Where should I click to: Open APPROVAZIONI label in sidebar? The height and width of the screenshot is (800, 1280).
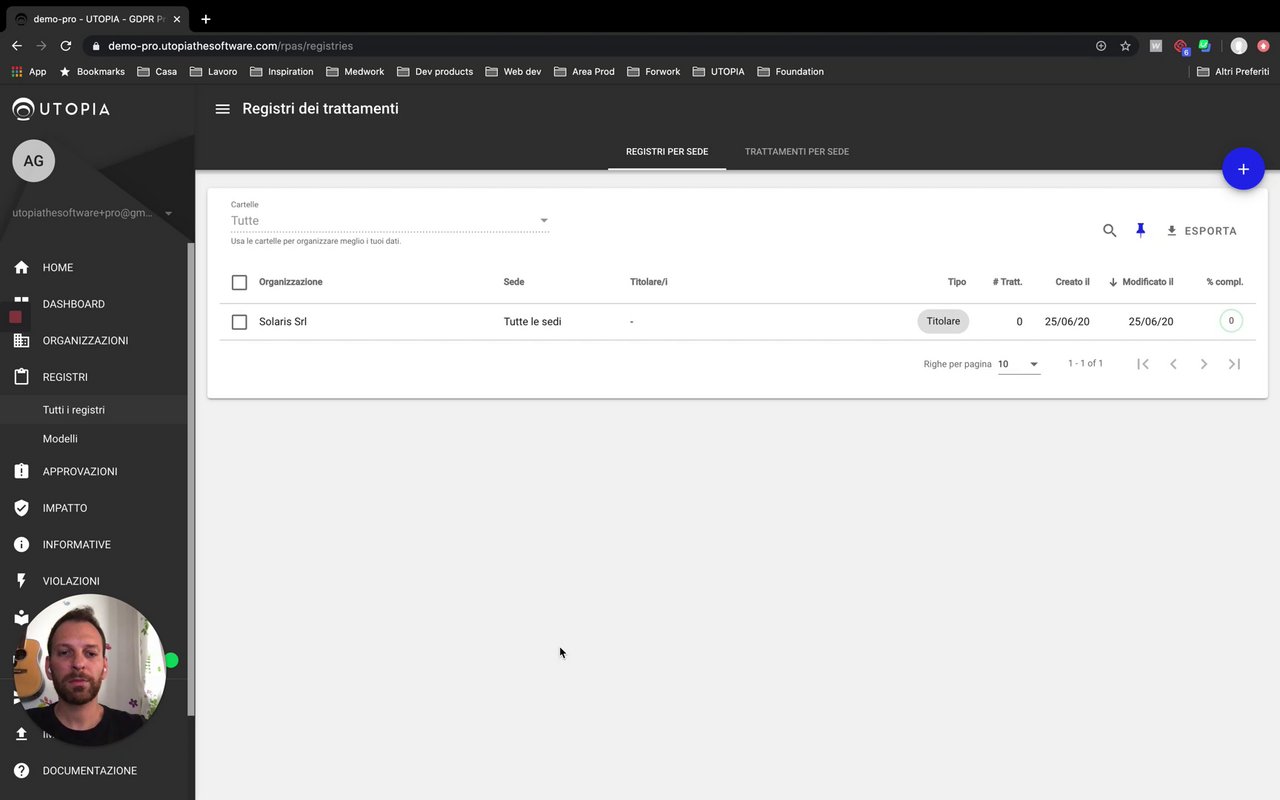tap(80, 471)
